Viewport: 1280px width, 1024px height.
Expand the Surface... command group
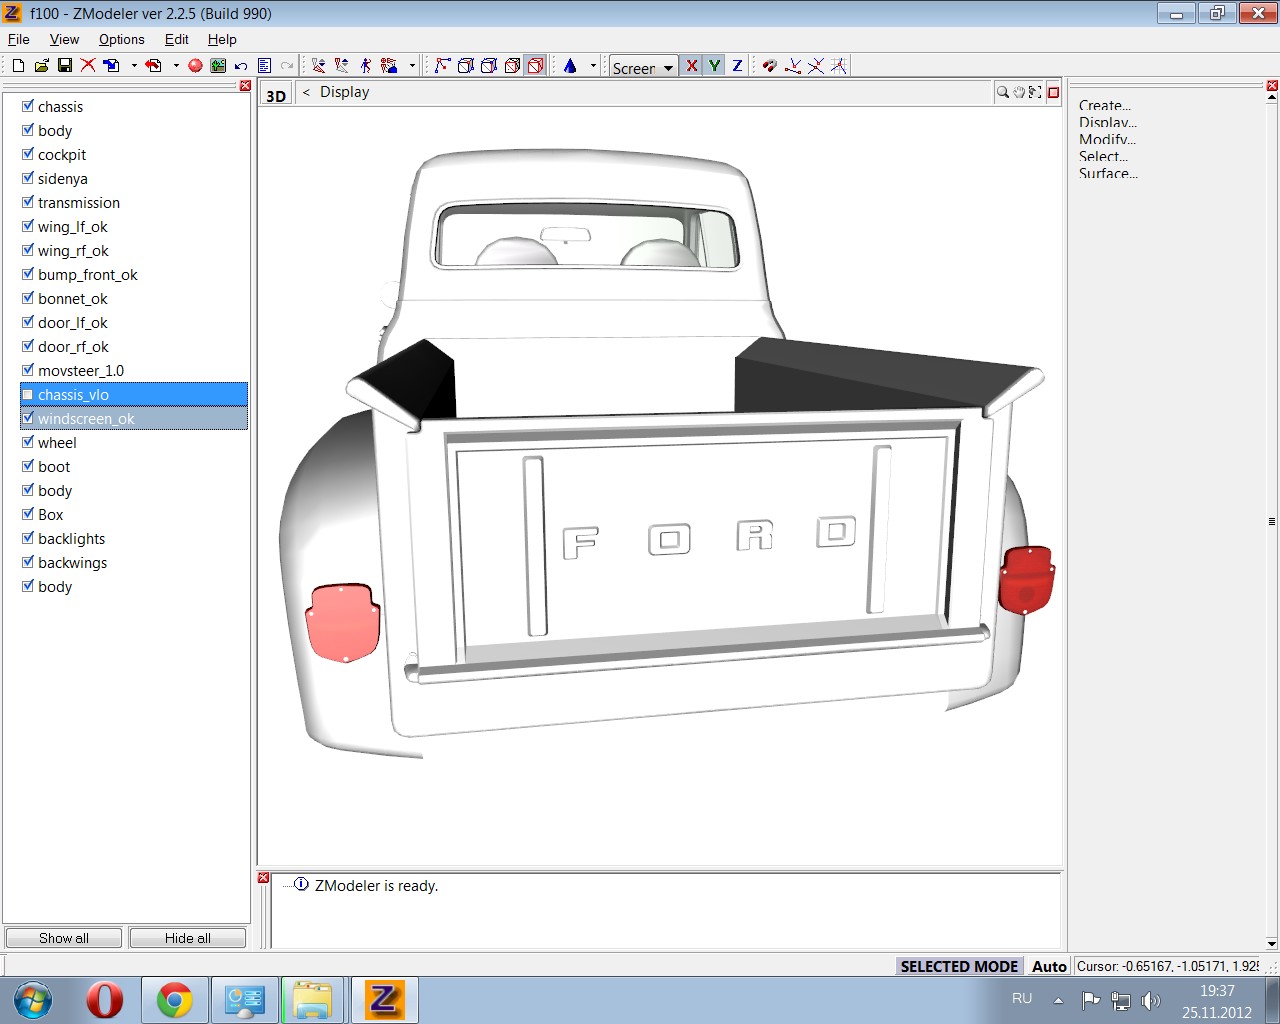pyautogui.click(x=1108, y=173)
